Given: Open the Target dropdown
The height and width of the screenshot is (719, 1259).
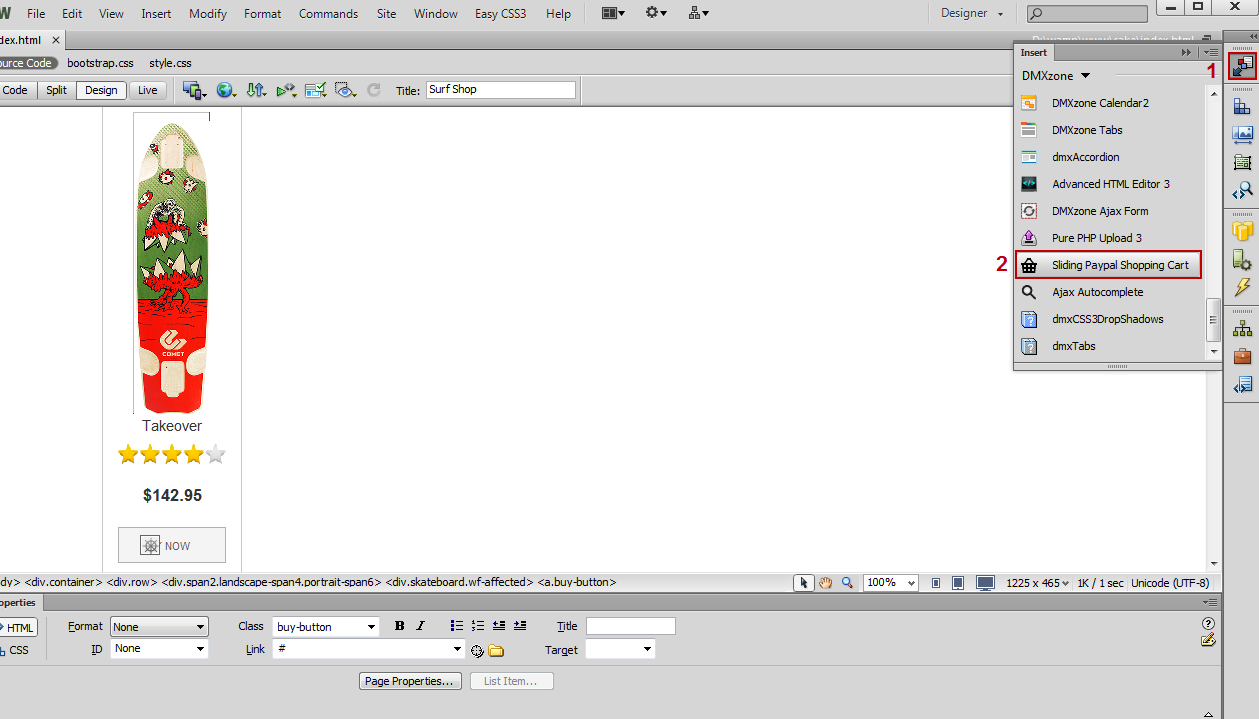Looking at the screenshot, I should (x=620, y=649).
